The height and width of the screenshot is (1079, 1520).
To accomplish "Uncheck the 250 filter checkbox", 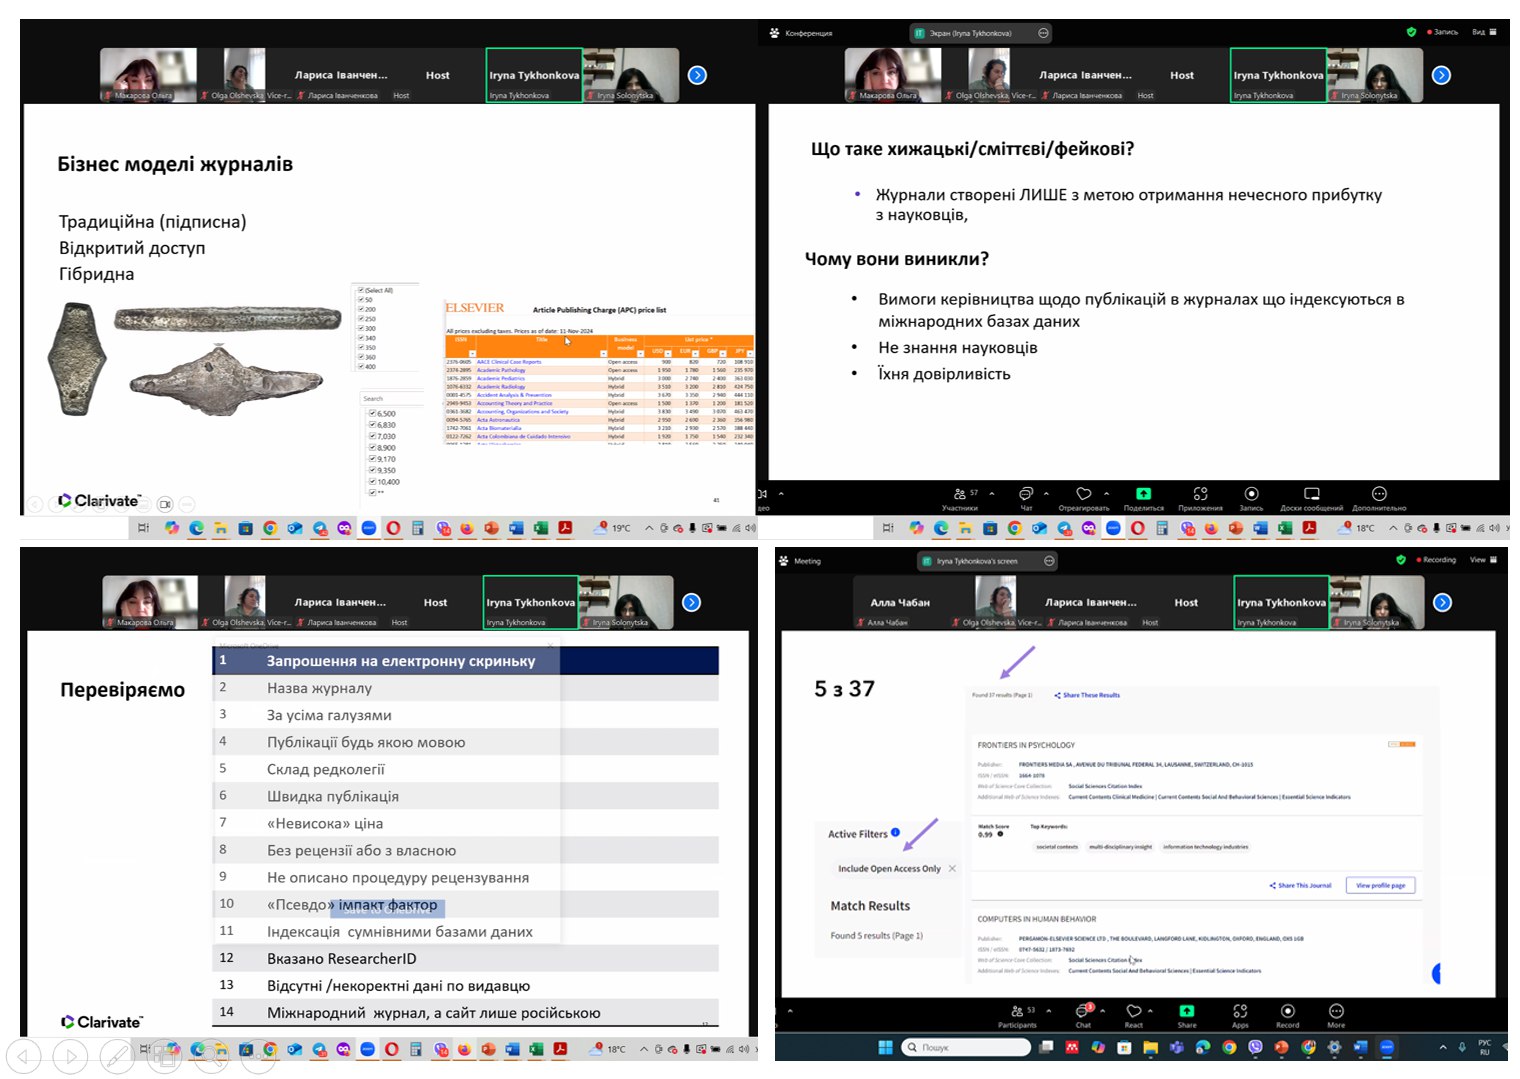I will 361,318.
